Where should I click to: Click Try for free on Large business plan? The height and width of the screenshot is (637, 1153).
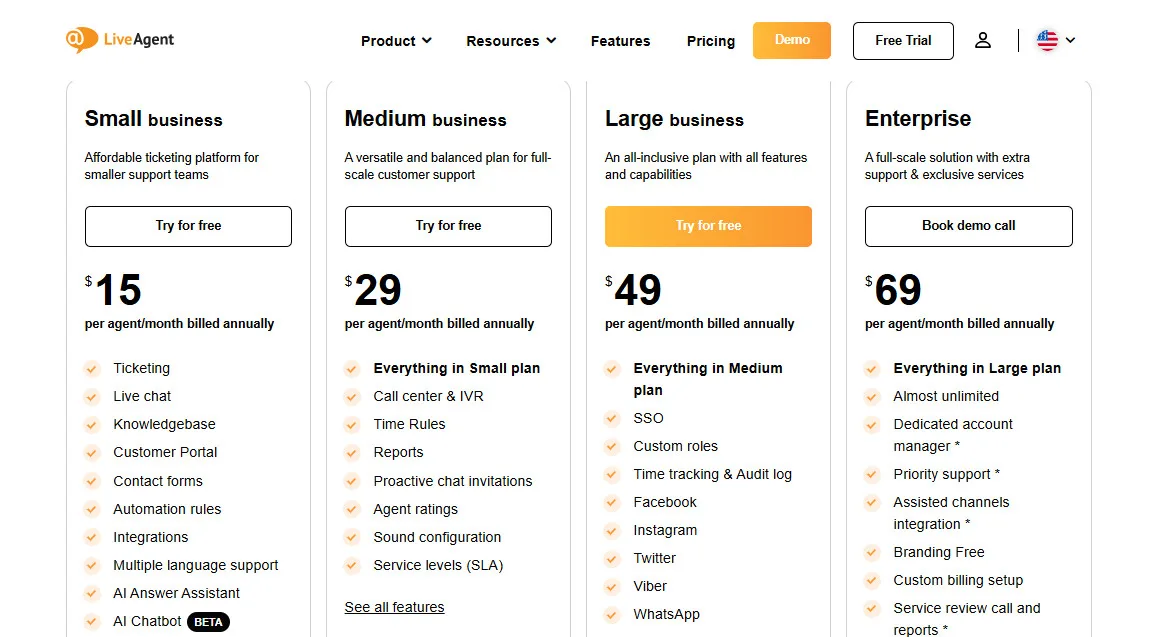[708, 226]
